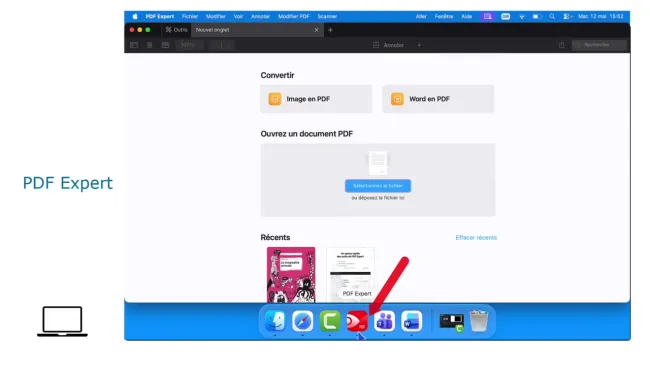Open the Wi-Fi status menu
Viewport: 650px width, 366px height.
point(522,17)
